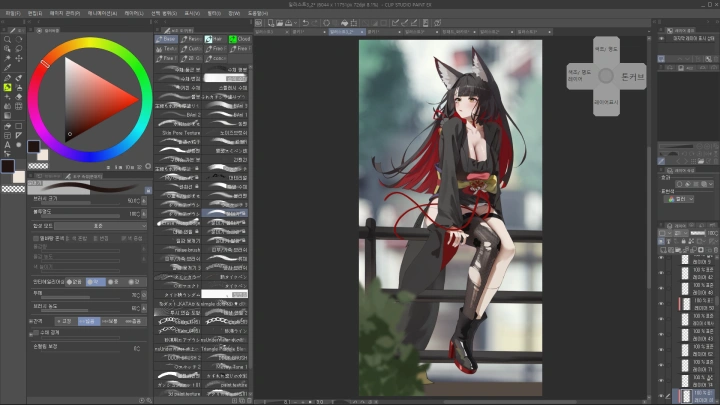Select the Figure rectangle tool
The height and width of the screenshot is (405, 720).
pyautogui.click(x=19, y=126)
